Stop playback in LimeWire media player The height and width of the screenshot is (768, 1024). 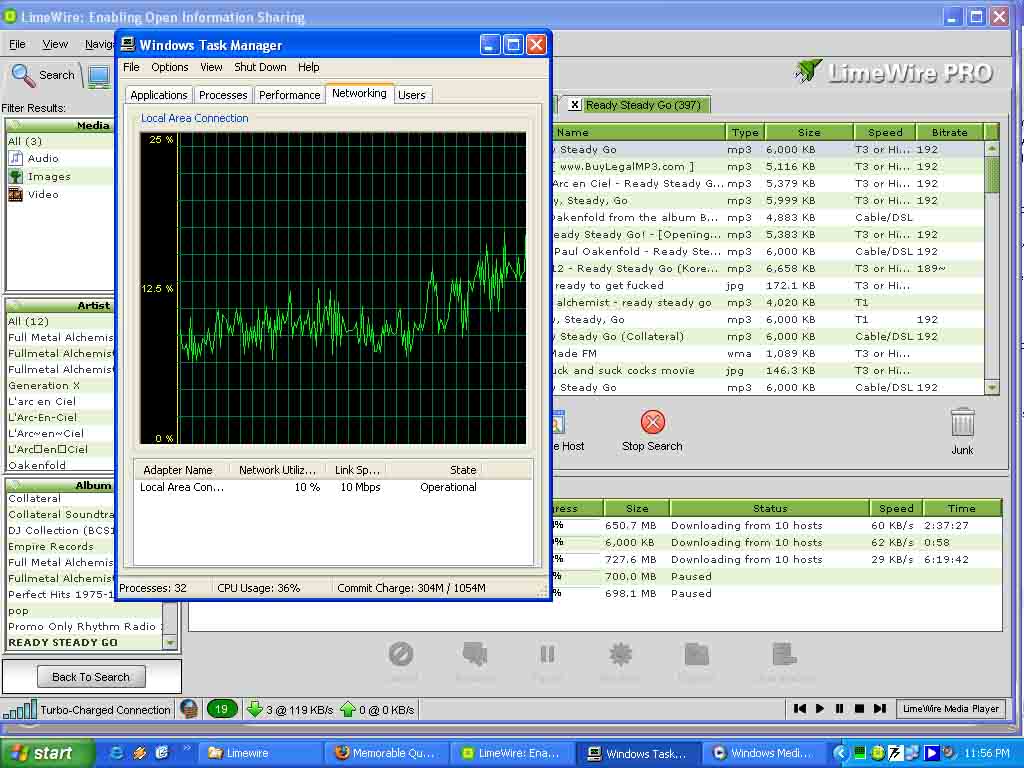[x=859, y=709]
